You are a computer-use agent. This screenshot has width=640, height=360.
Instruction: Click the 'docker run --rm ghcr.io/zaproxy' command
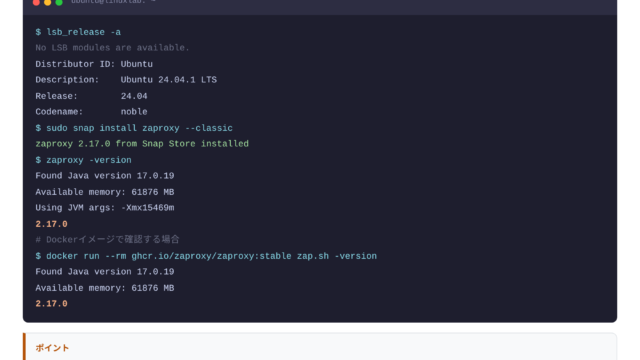point(211,256)
